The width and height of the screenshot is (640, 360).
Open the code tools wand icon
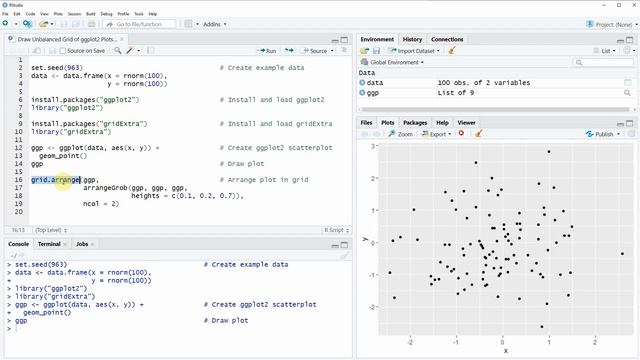pos(130,51)
